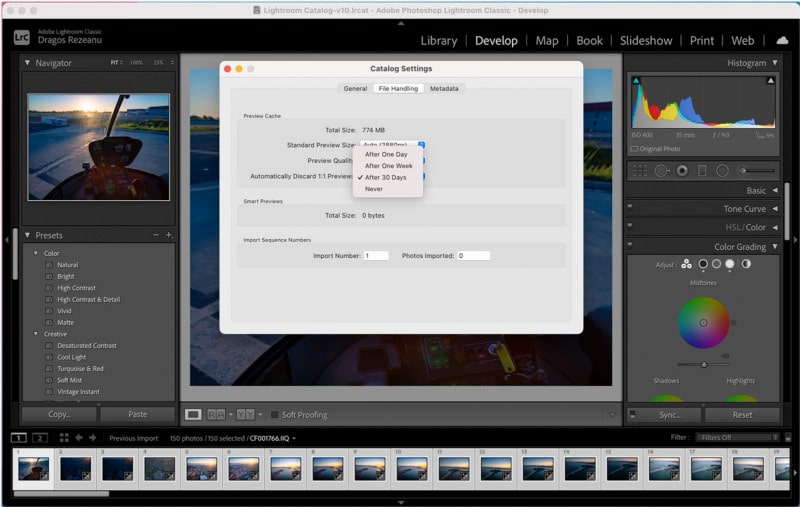
Task: Collapse the Color Grading panel
Action: 774,247
